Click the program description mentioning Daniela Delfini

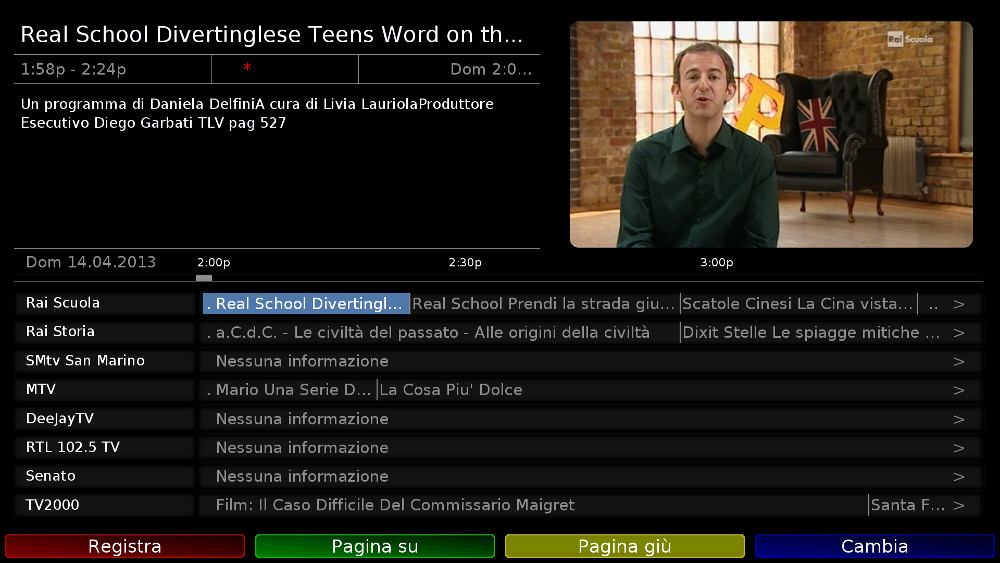[x=257, y=113]
